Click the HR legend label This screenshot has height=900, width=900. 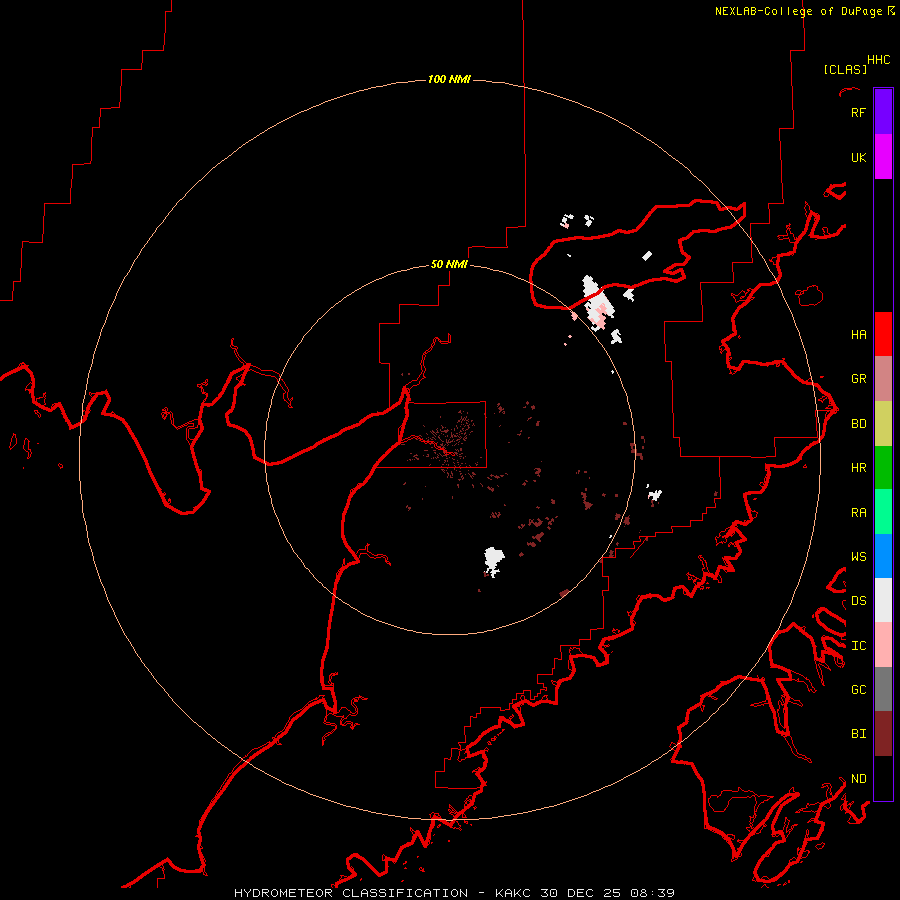pos(858,468)
